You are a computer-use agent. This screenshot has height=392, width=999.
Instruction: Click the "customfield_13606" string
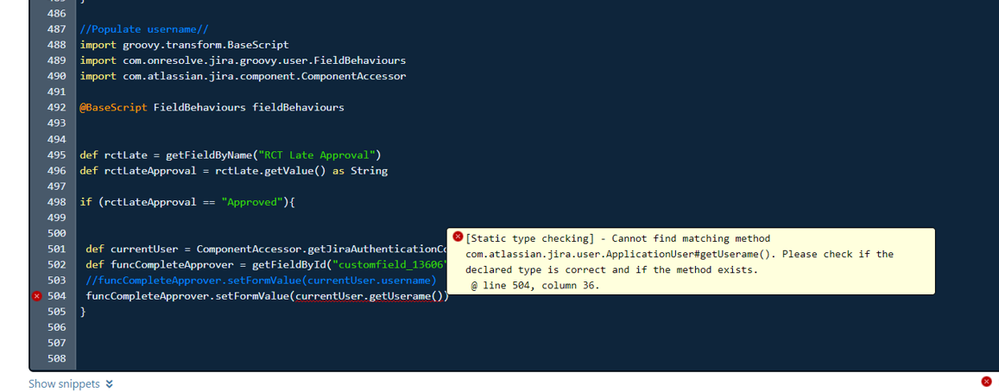[391, 265]
